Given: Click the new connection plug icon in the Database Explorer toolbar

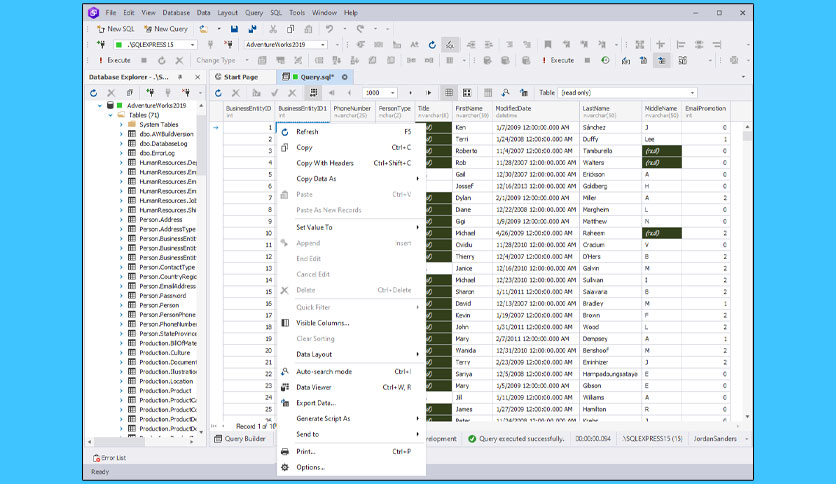Looking at the screenshot, I should (x=150, y=93).
